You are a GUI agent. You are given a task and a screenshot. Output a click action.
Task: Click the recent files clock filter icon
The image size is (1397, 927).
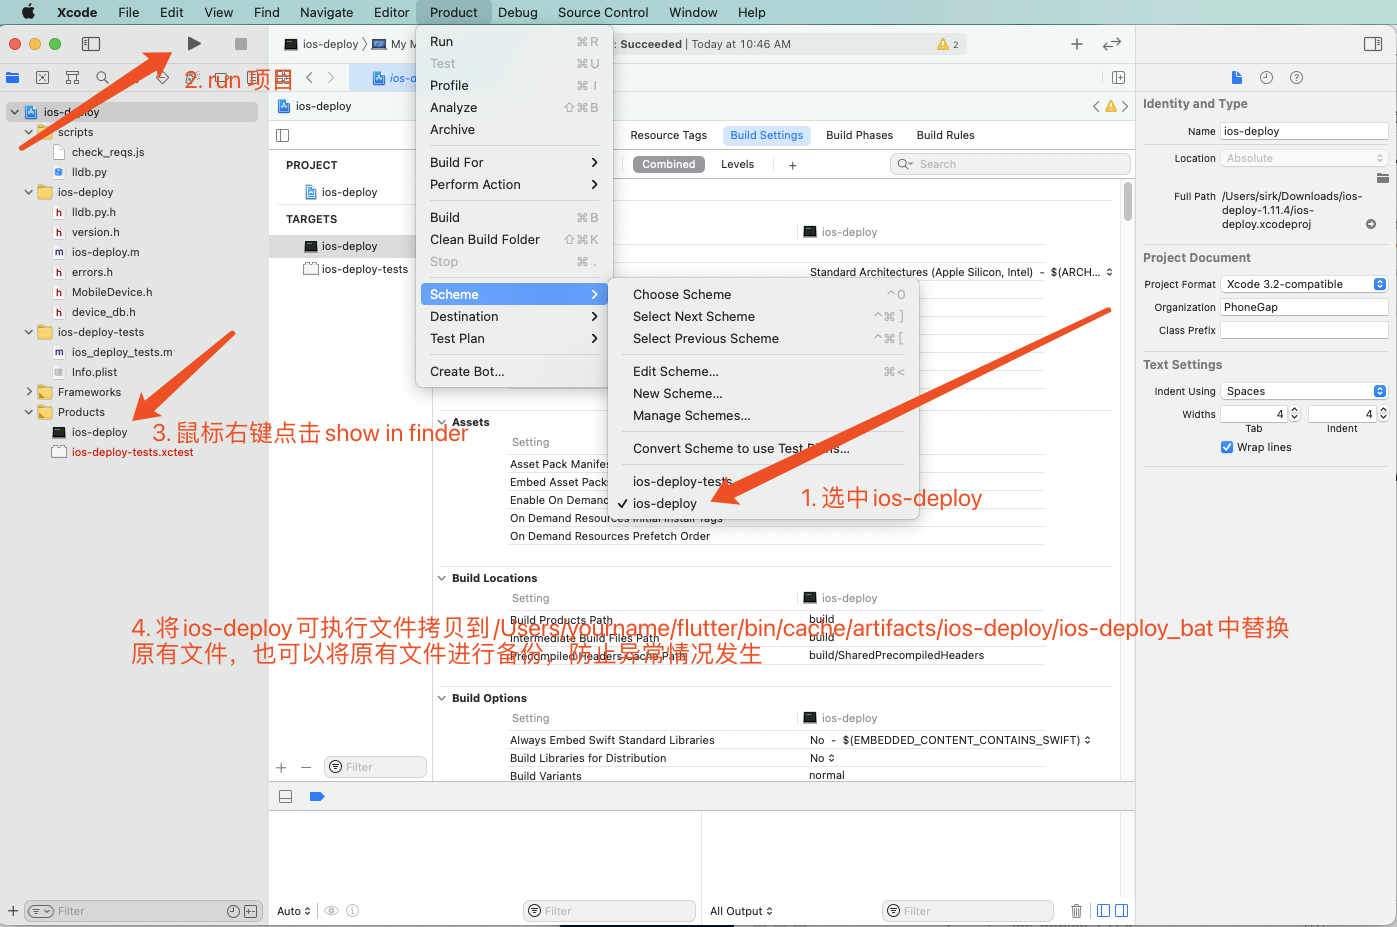[x=233, y=911]
